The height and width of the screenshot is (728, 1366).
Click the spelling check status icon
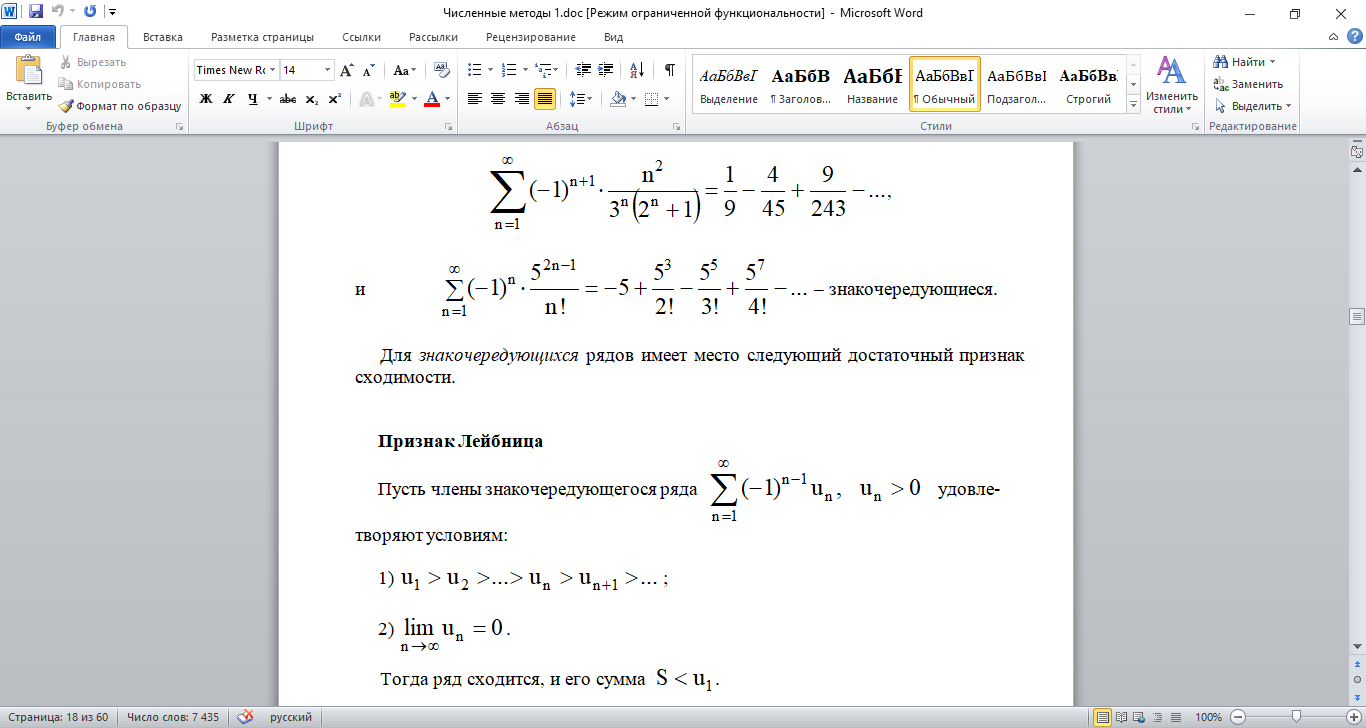[x=244, y=717]
